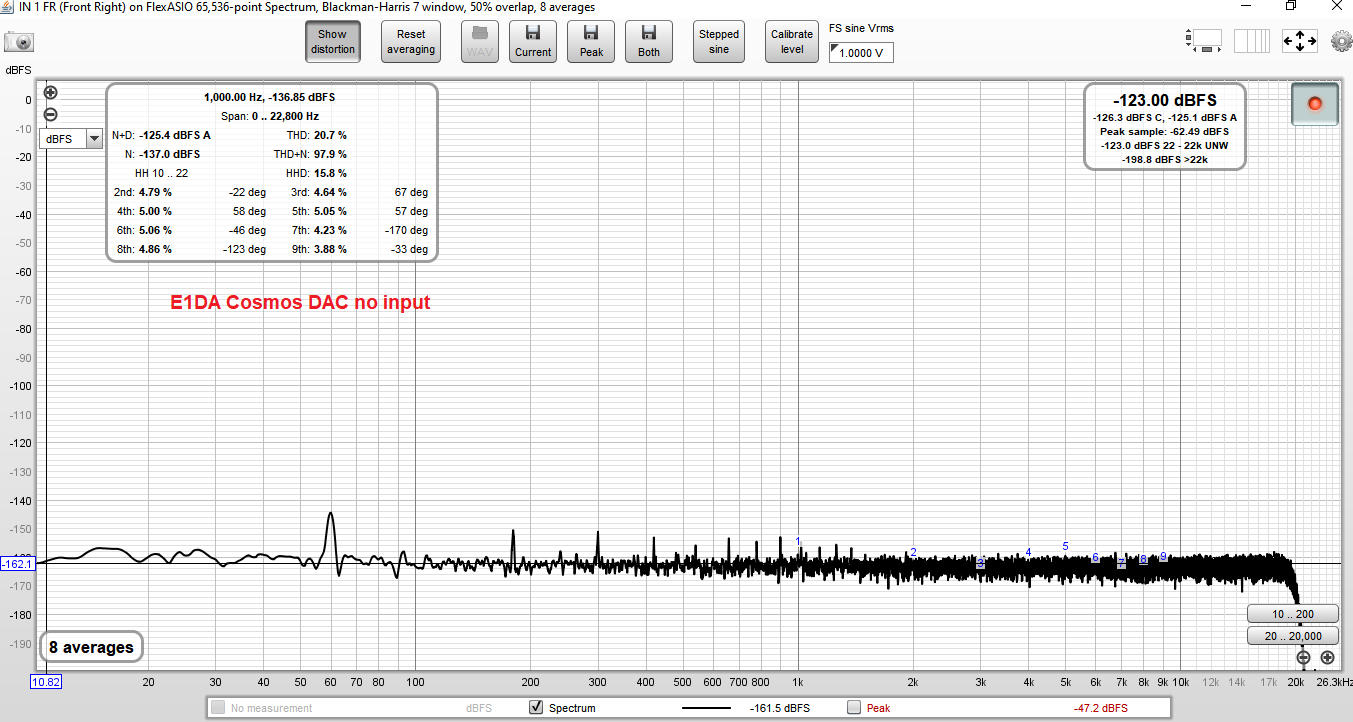Click Reset averaging button

coord(411,41)
